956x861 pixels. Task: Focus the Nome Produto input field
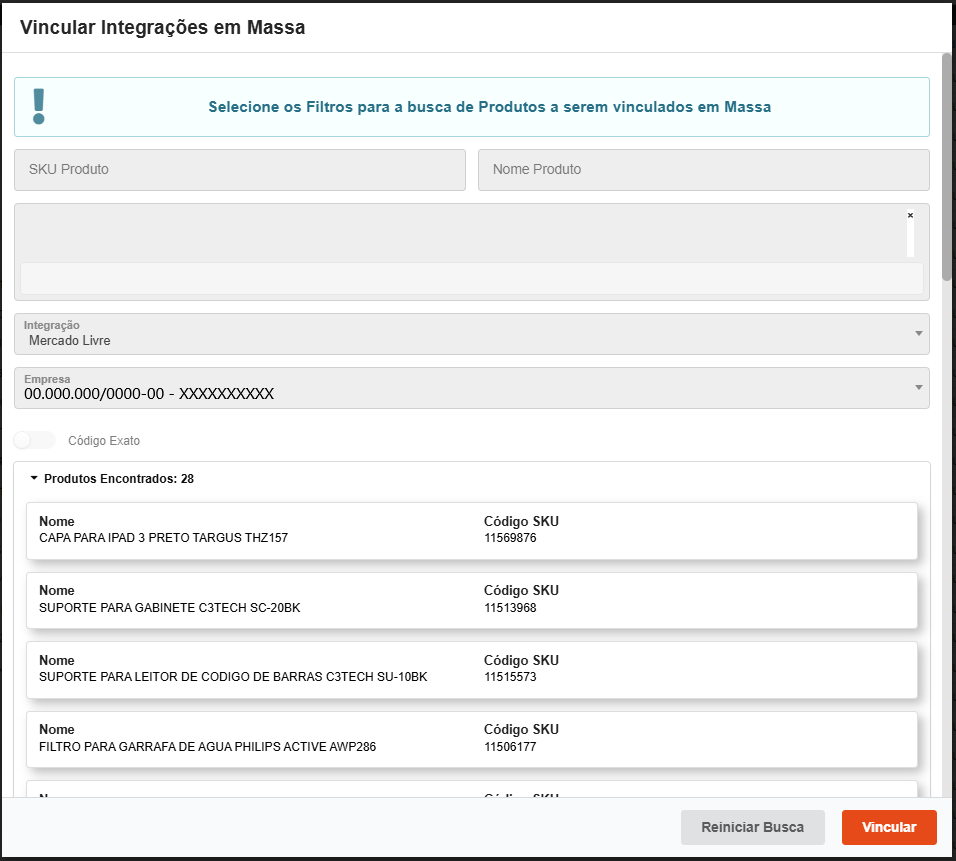[x=703, y=170]
